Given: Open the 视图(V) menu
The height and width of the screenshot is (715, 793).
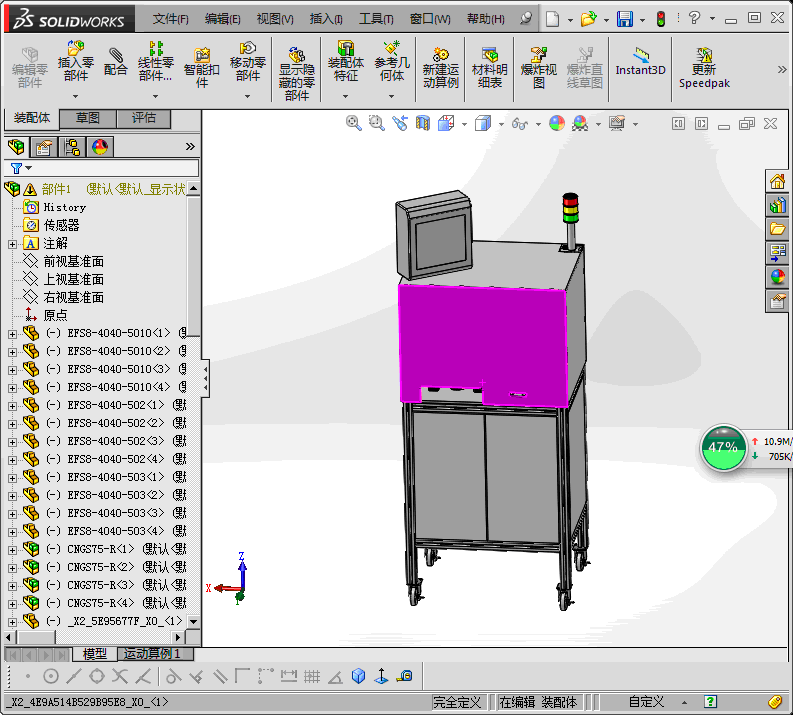Looking at the screenshot, I should pos(275,19).
